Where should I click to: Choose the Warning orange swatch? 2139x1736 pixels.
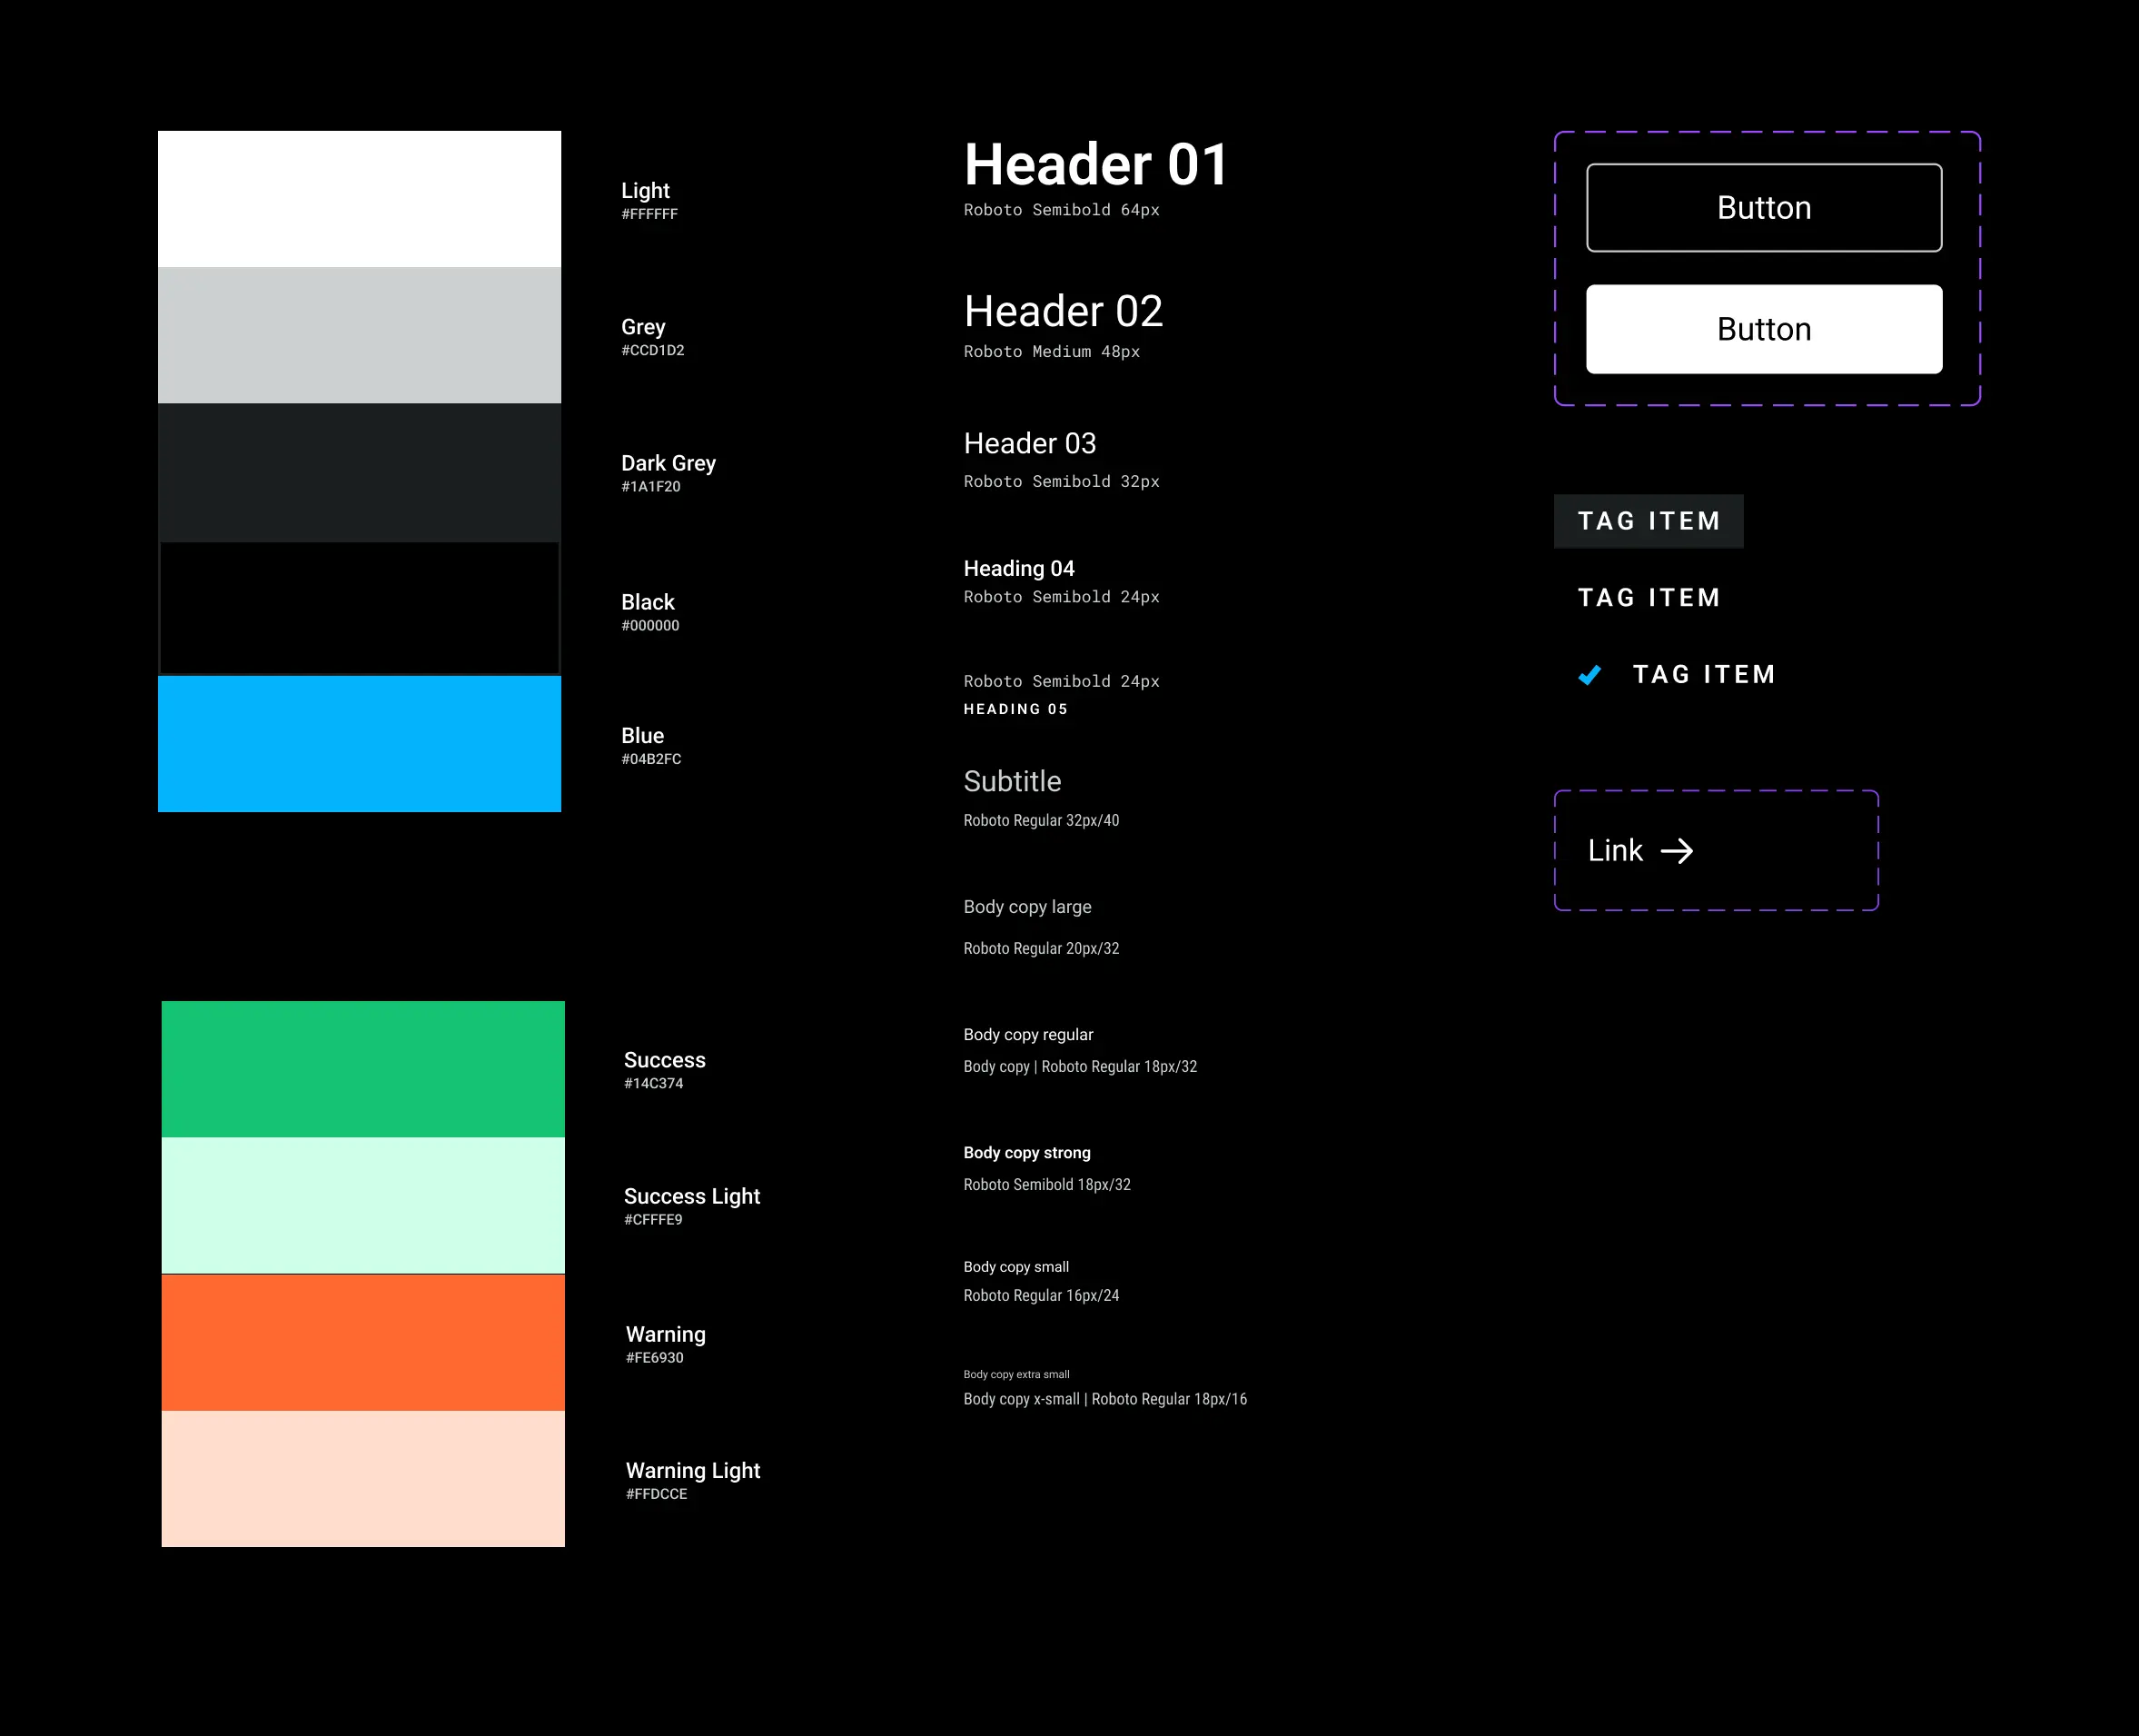(363, 1342)
